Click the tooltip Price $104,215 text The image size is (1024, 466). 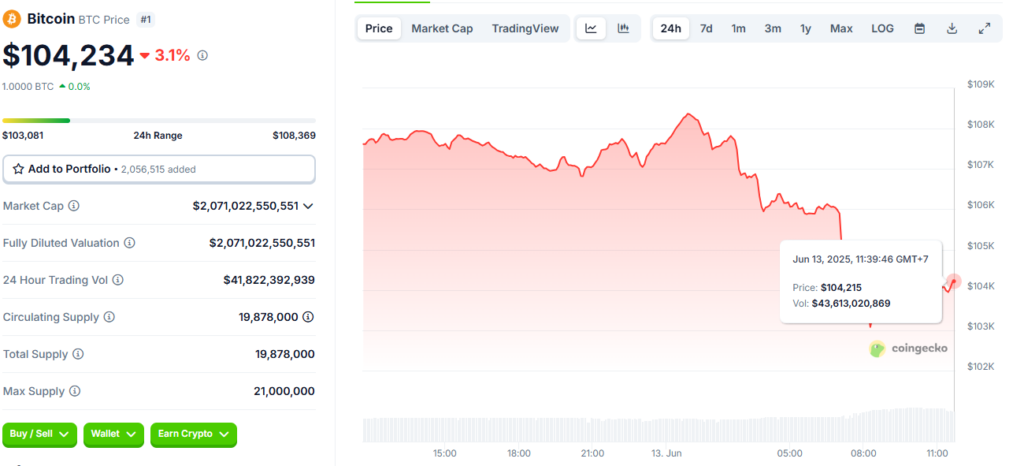827,288
